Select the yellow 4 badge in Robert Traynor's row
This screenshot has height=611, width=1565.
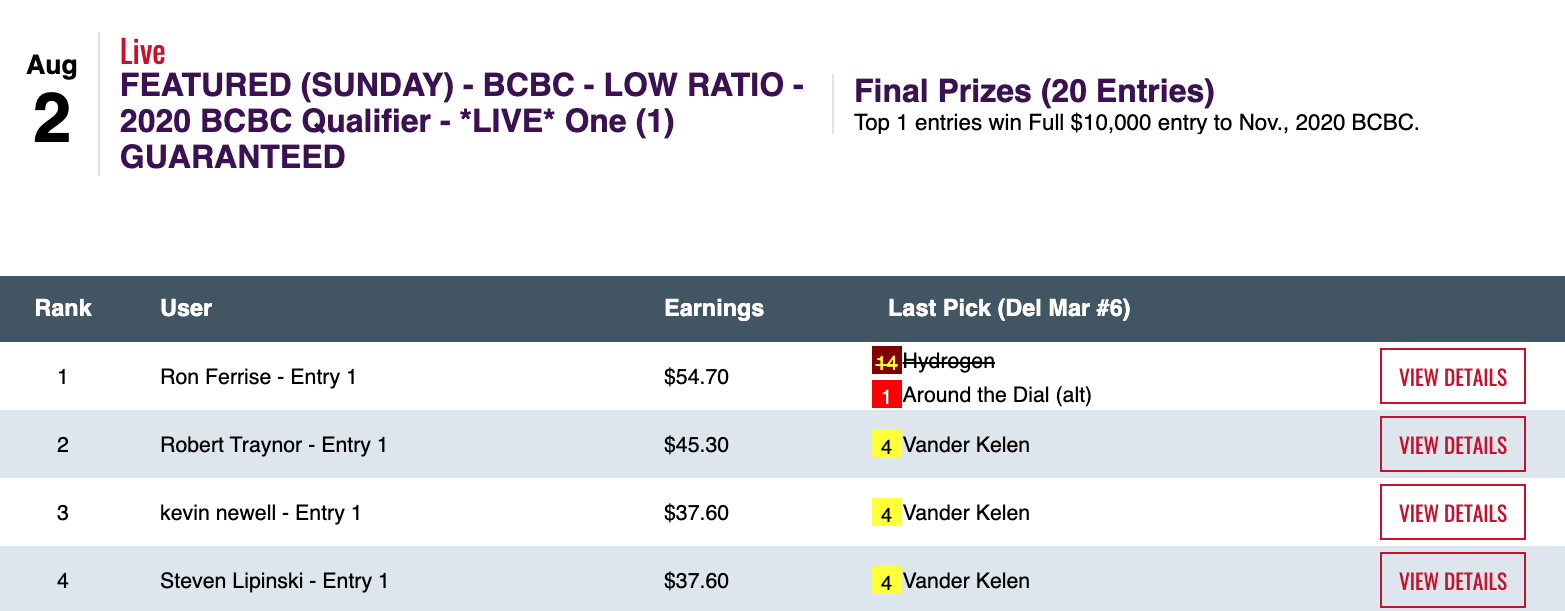point(886,446)
